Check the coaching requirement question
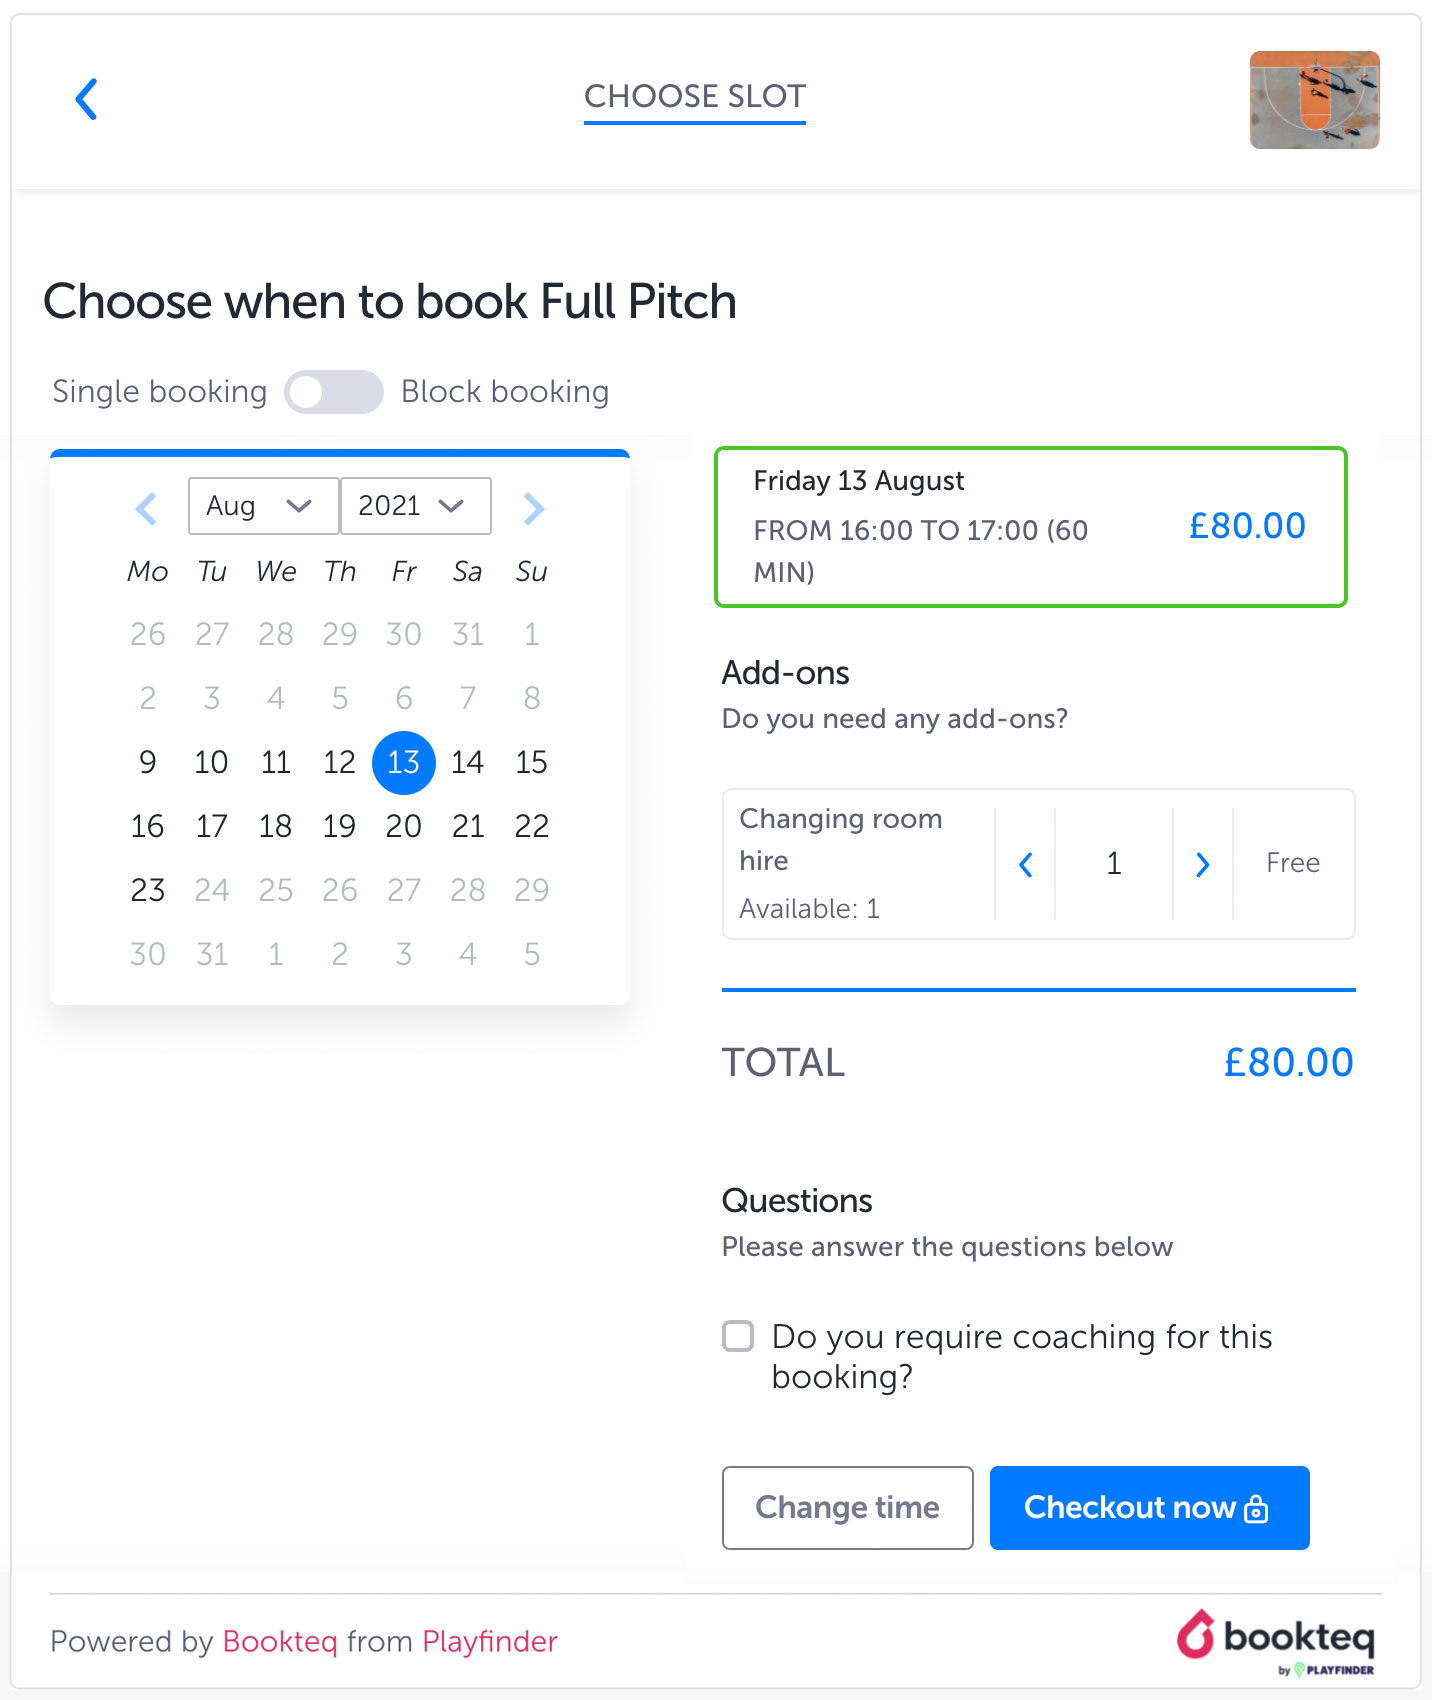1432x1700 pixels. click(738, 1337)
